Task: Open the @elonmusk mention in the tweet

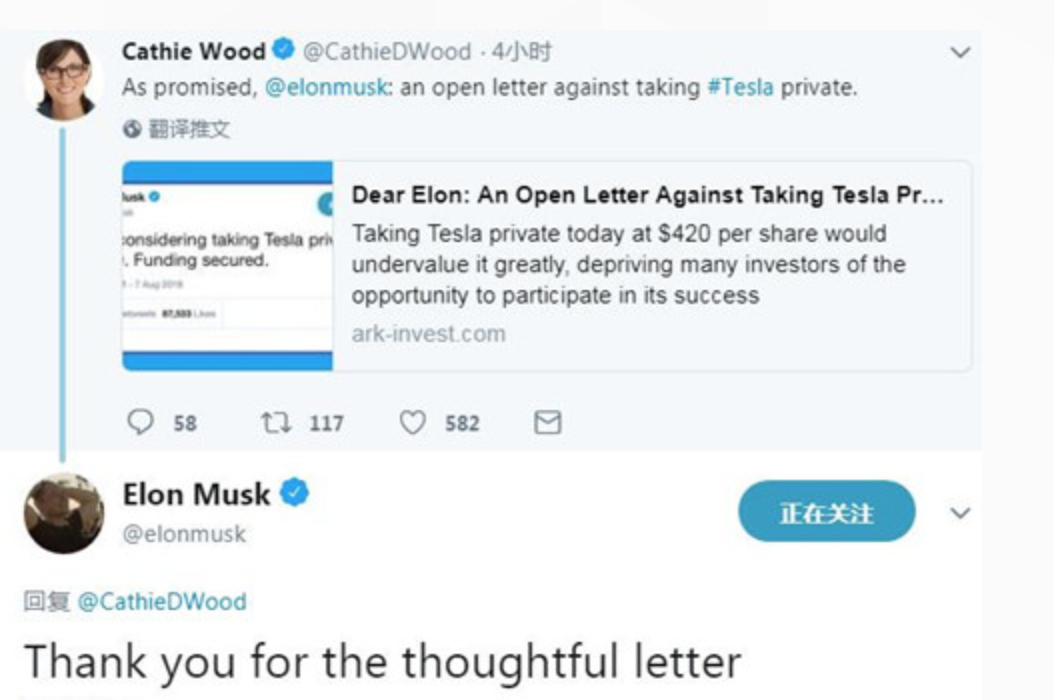Action: click(x=327, y=87)
